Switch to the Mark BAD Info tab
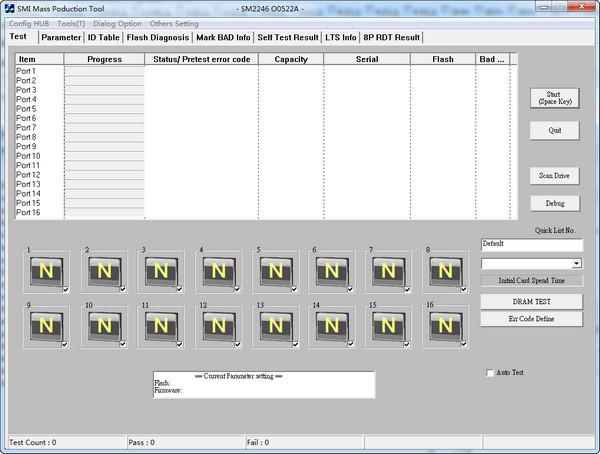Viewport: 600px width, 454px height. (x=223, y=38)
